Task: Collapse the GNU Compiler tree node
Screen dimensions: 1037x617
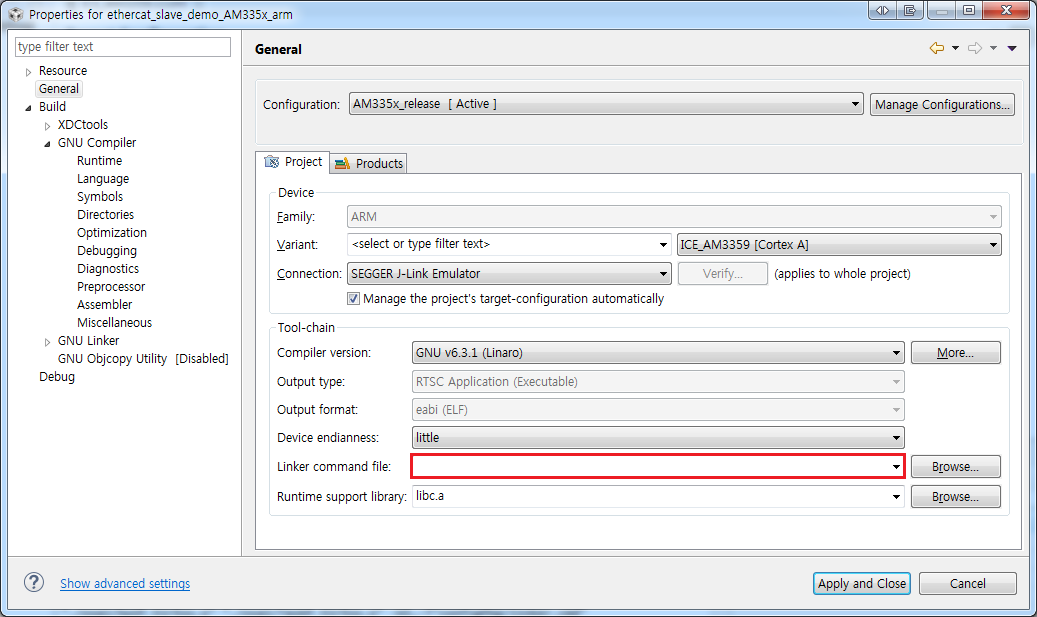Action: (48, 144)
